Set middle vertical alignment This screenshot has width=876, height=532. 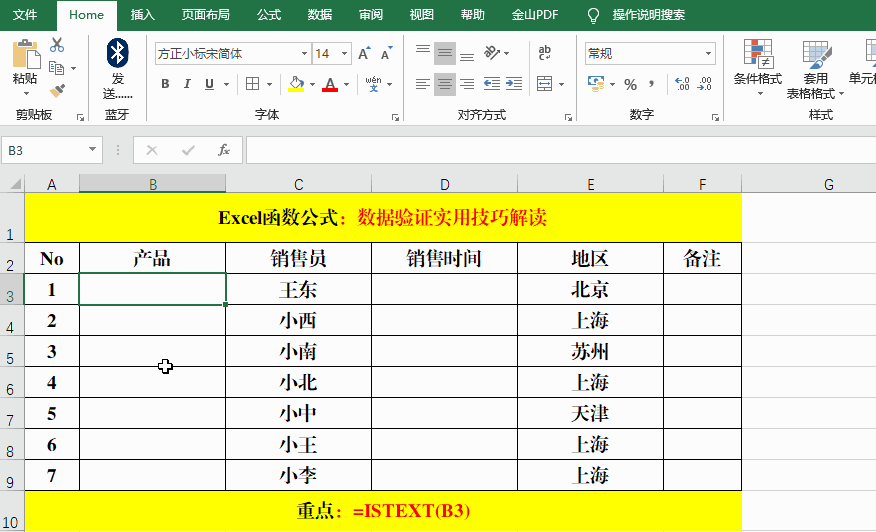[445, 53]
